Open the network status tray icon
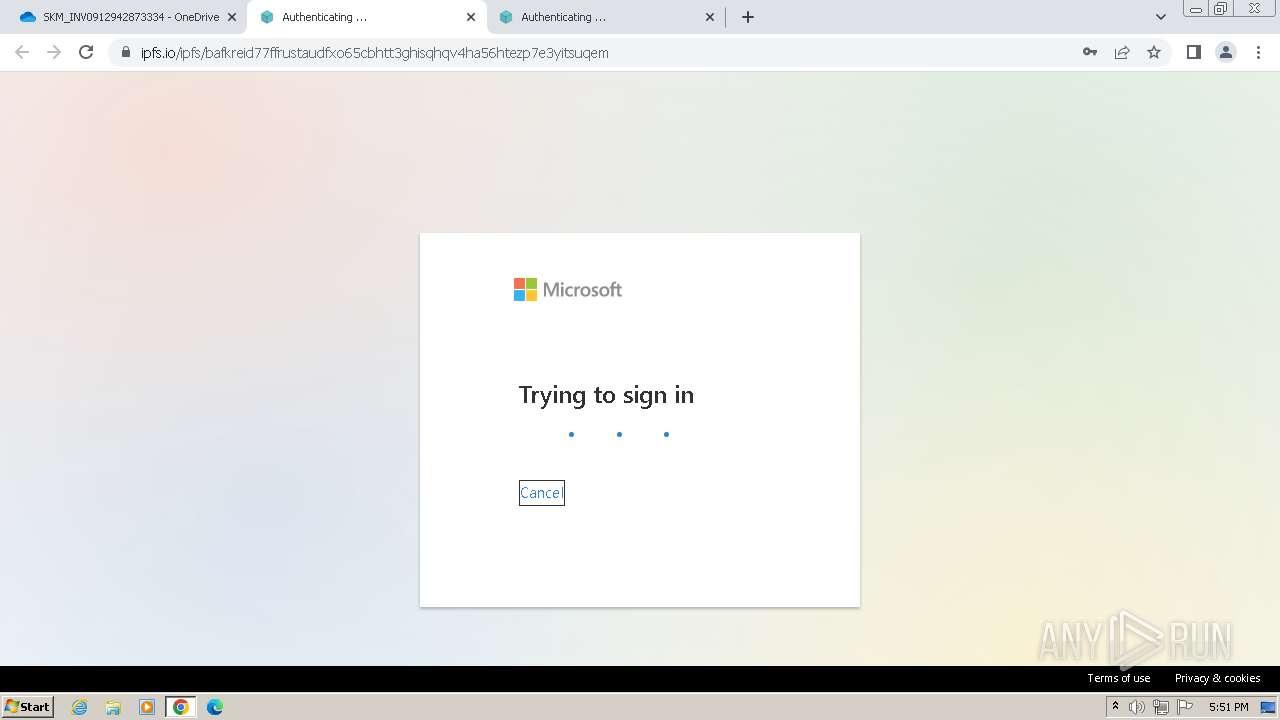 click(x=1161, y=707)
